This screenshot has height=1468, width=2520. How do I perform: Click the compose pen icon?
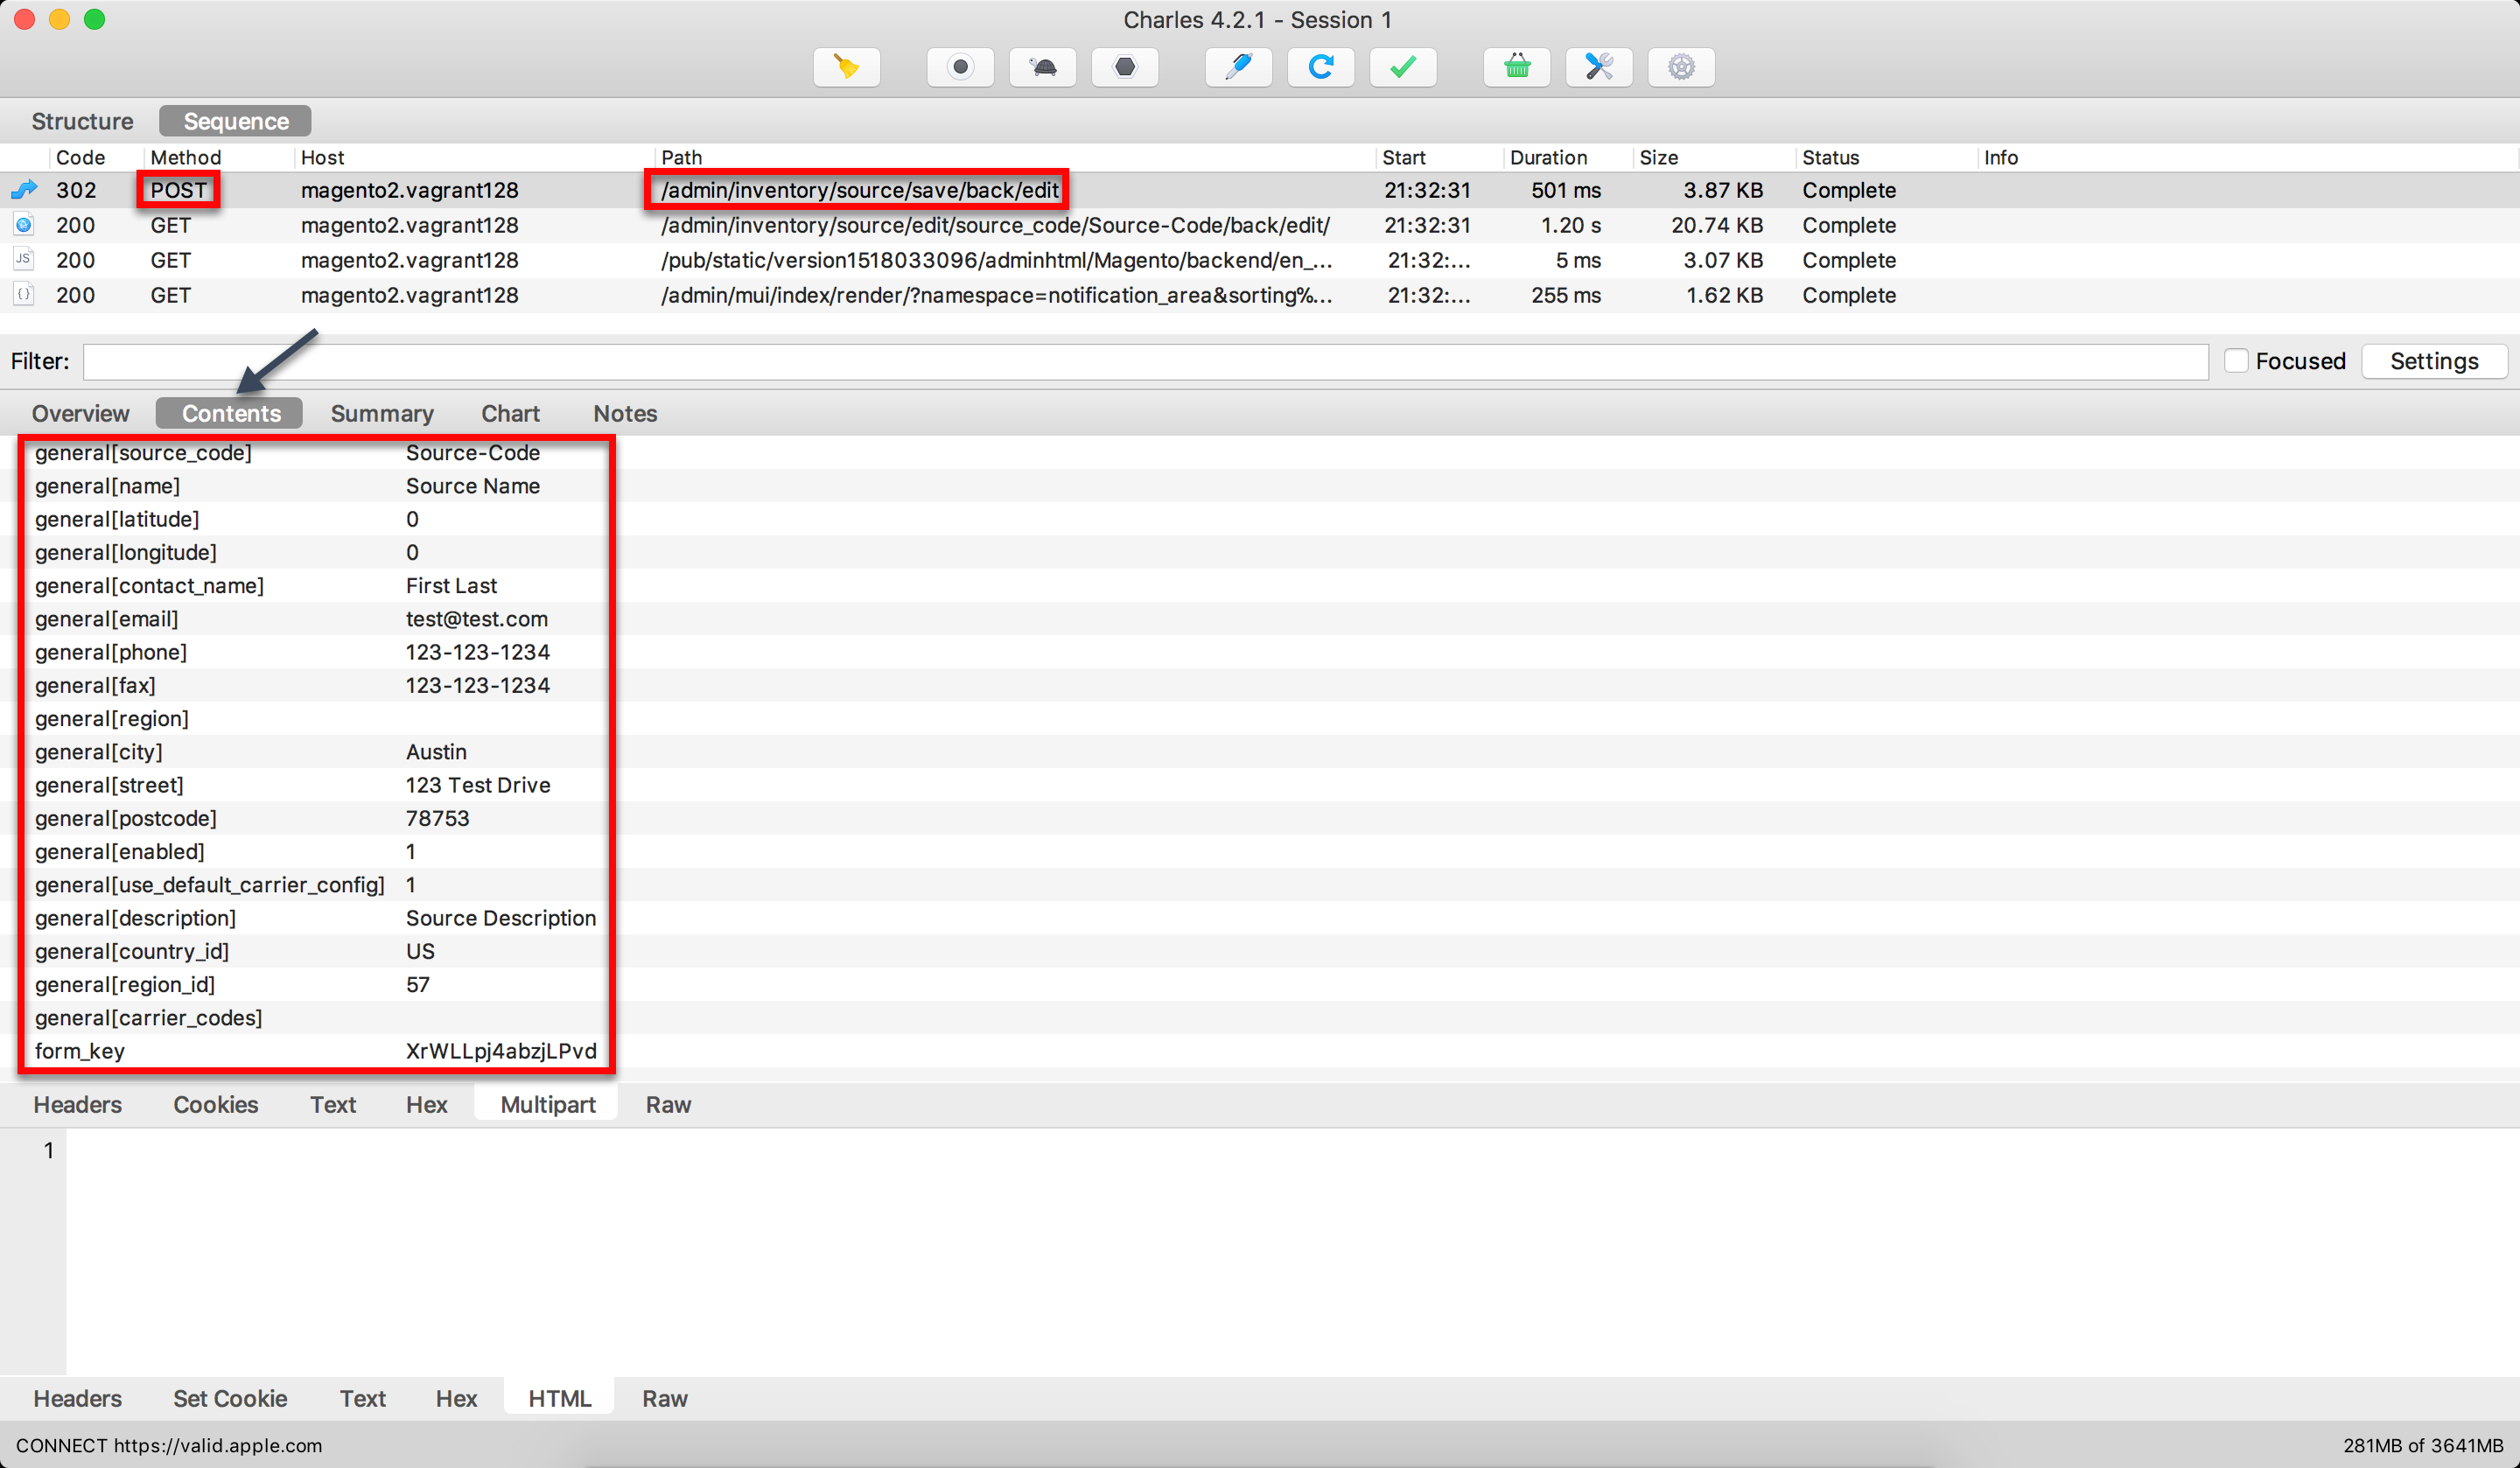(1238, 67)
